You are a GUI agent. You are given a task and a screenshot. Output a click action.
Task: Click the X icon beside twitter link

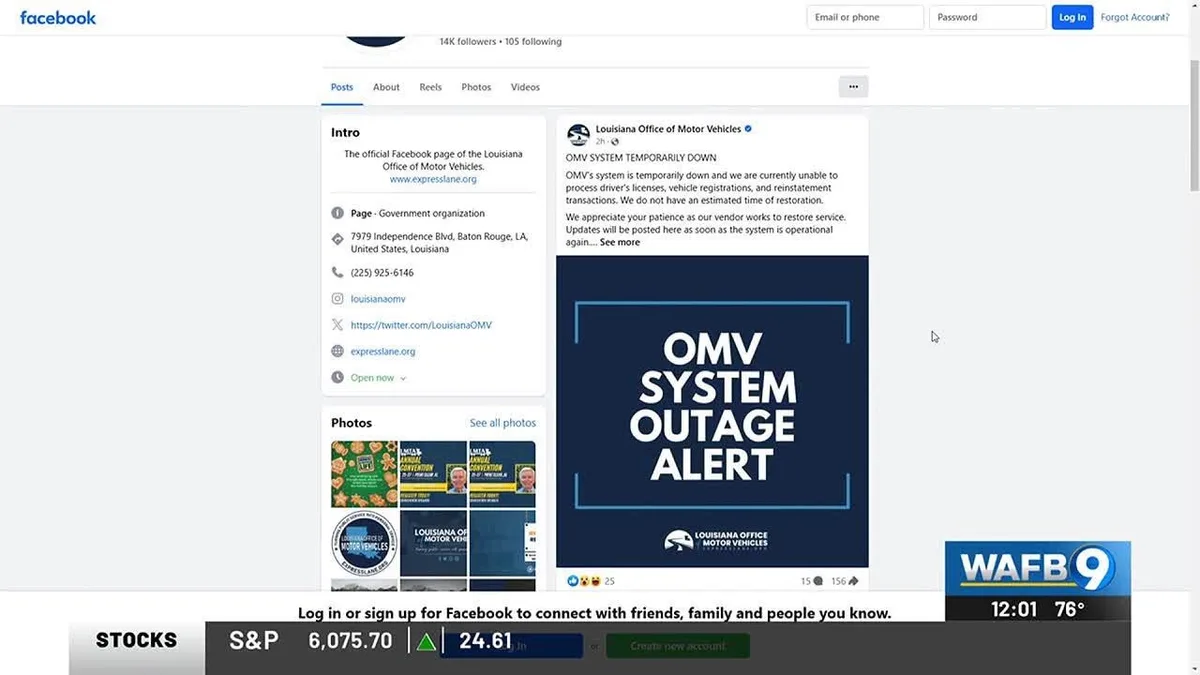point(338,325)
